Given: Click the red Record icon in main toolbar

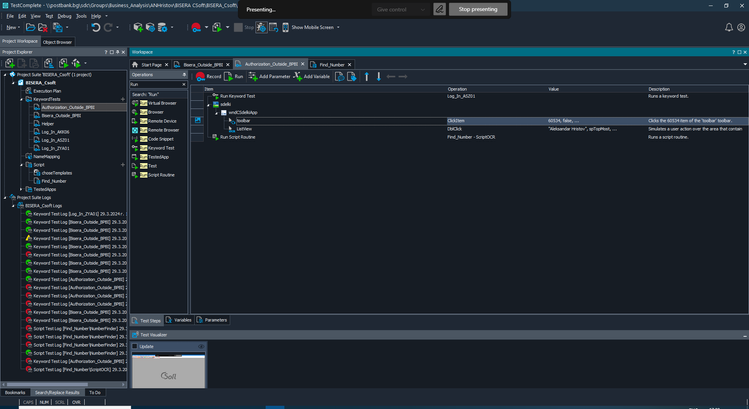Looking at the screenshot, I should pos(196,28).
